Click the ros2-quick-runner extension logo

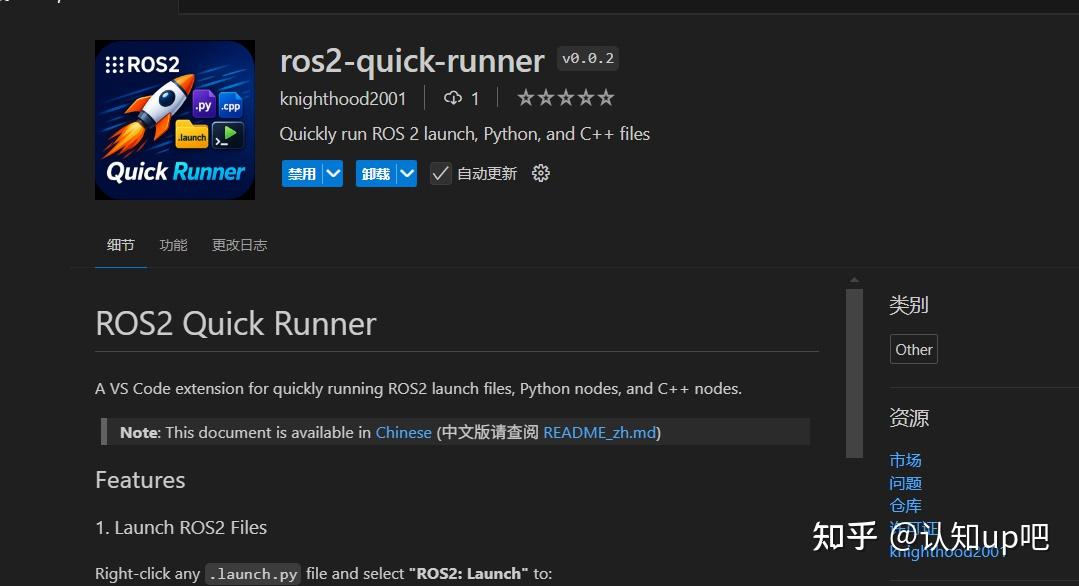click(175, 120)
